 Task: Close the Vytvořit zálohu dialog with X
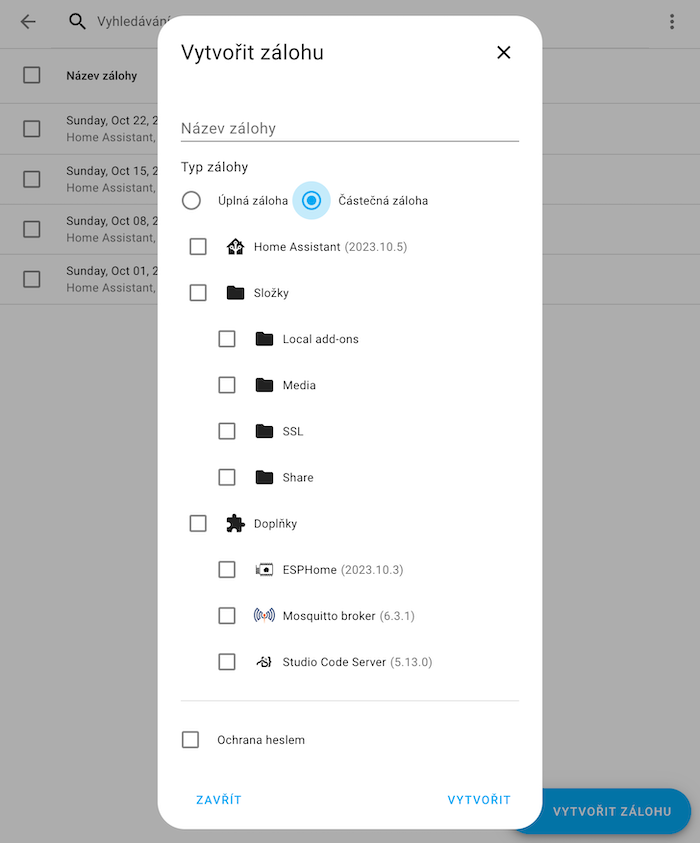click(504, 53)
